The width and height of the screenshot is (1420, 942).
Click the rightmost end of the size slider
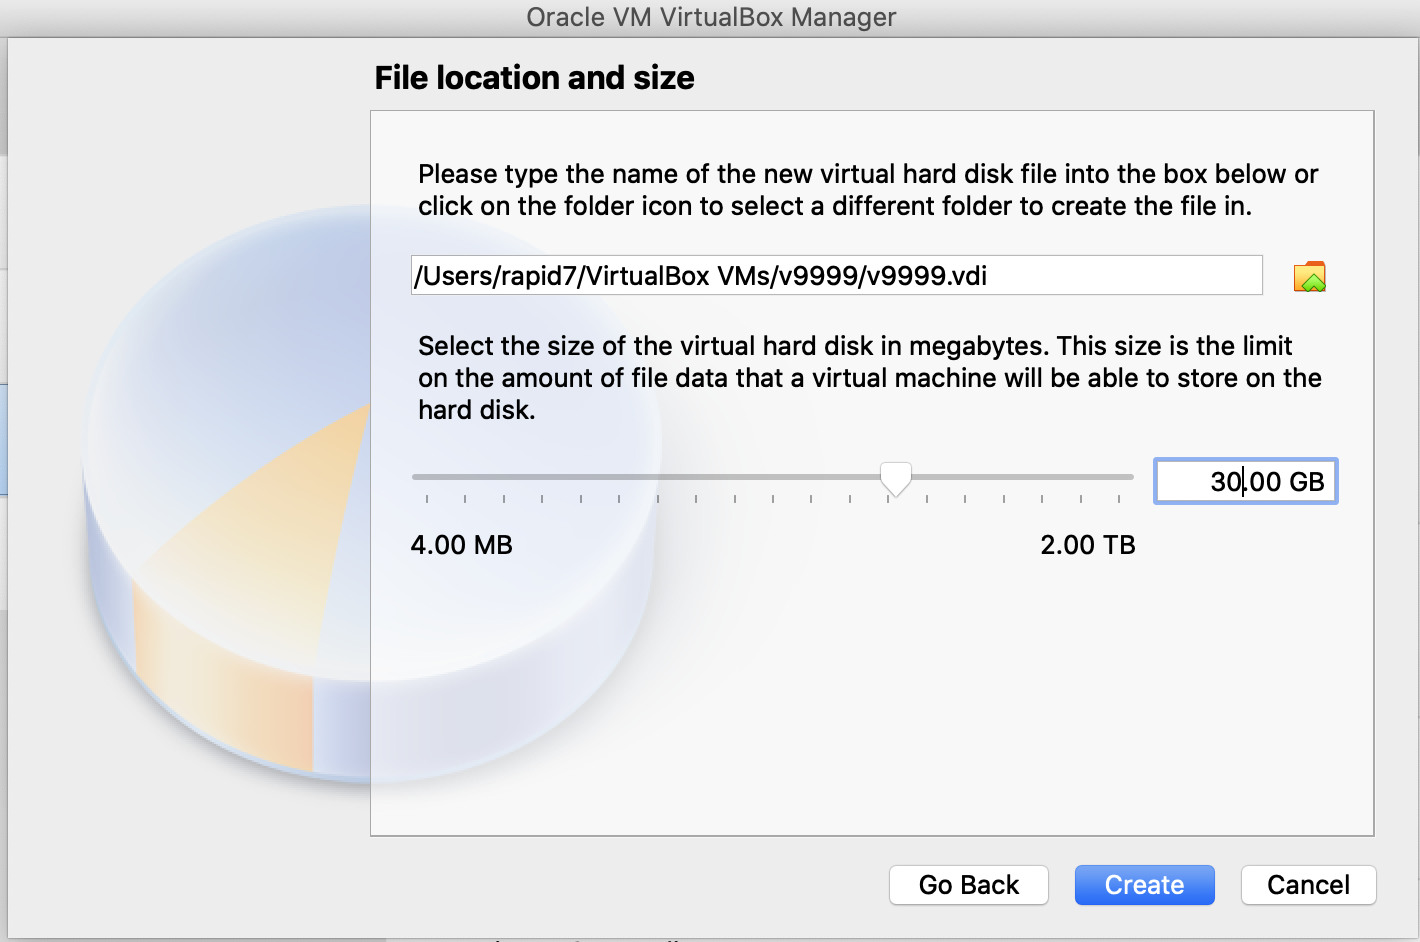point(1130,477)
